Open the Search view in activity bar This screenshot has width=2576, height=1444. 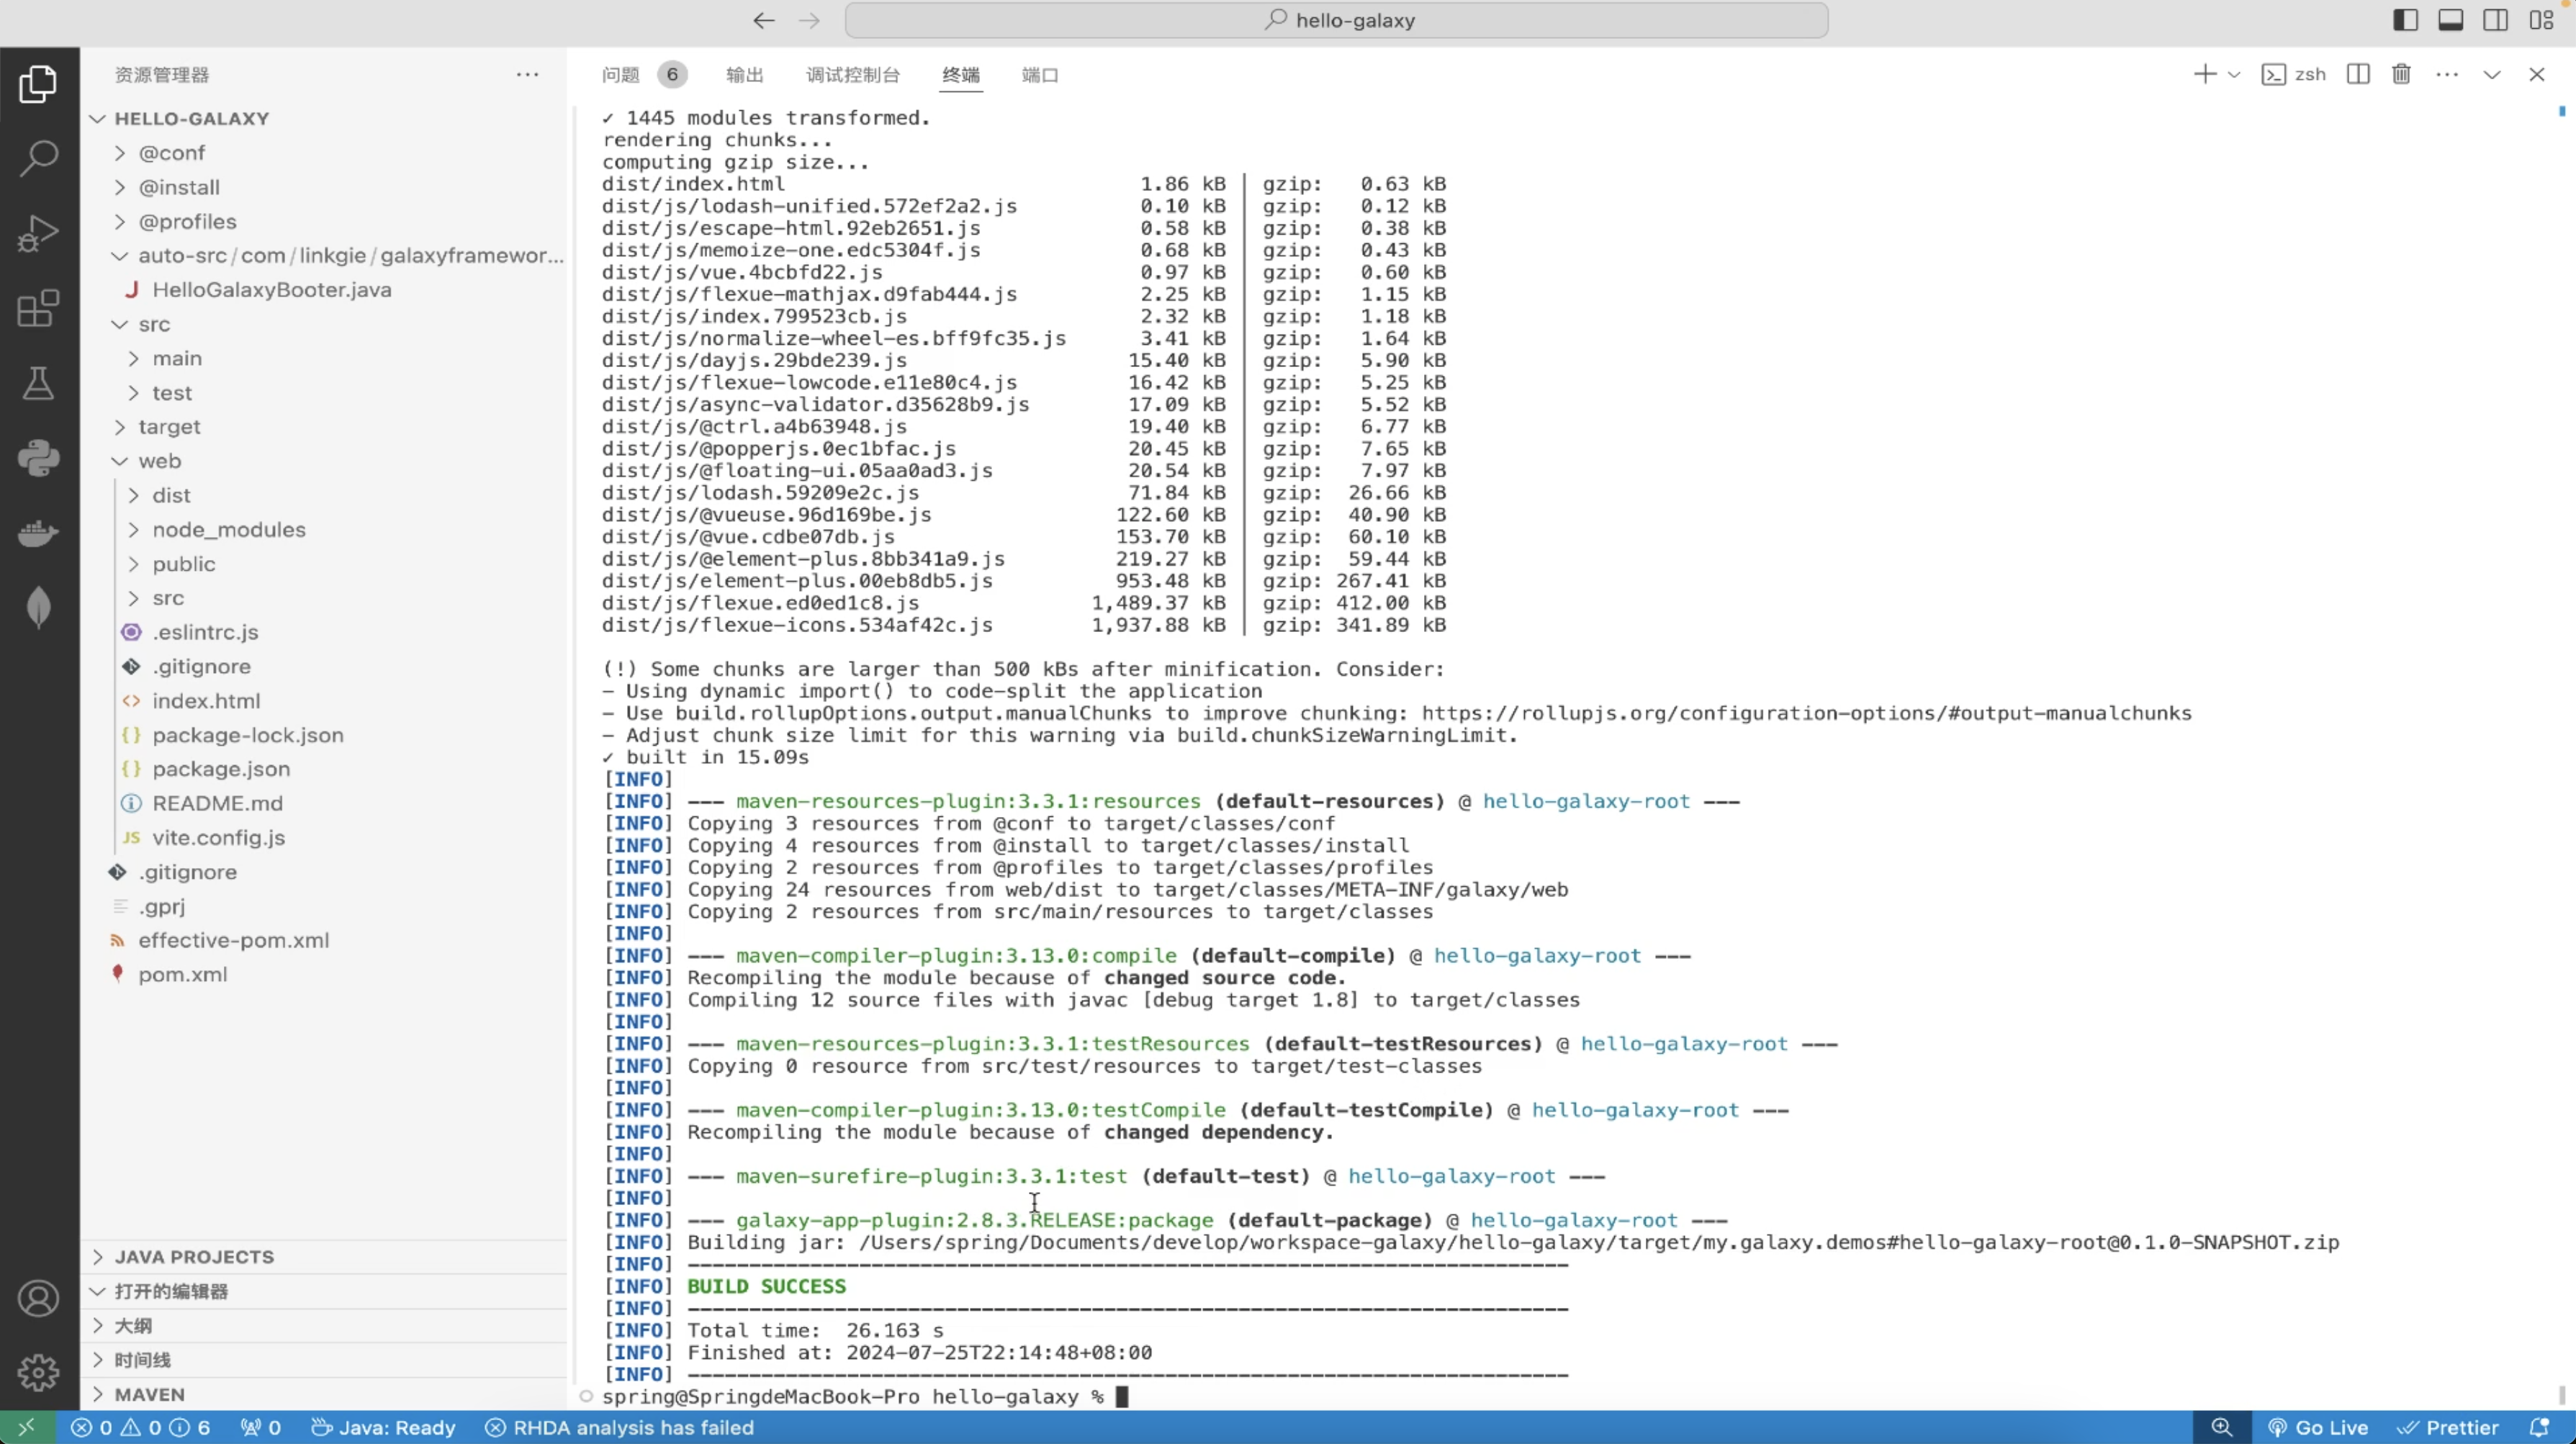pos(38,158)
